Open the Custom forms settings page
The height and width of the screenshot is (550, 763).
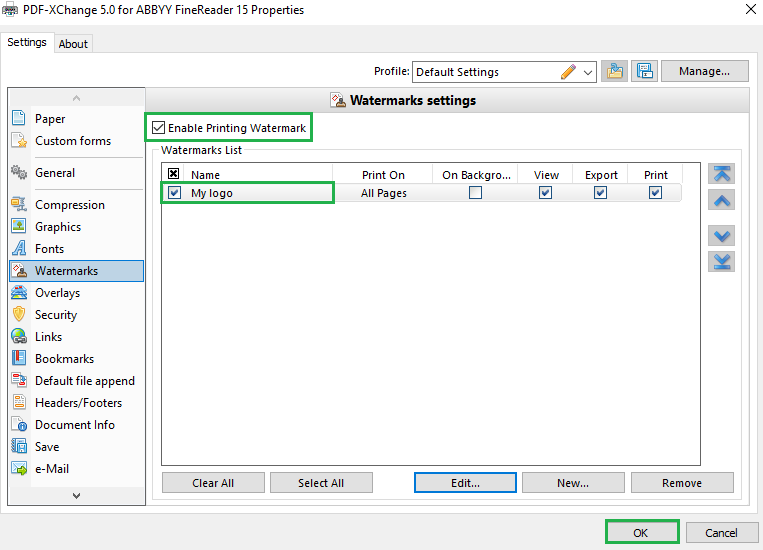(76, 141)
